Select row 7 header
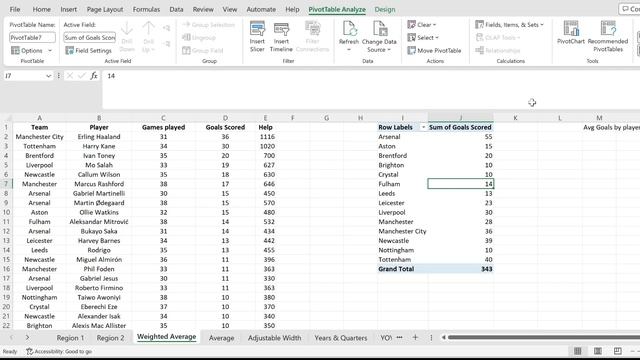This screenshot has height=360, width=640. (x=6, y=184)
